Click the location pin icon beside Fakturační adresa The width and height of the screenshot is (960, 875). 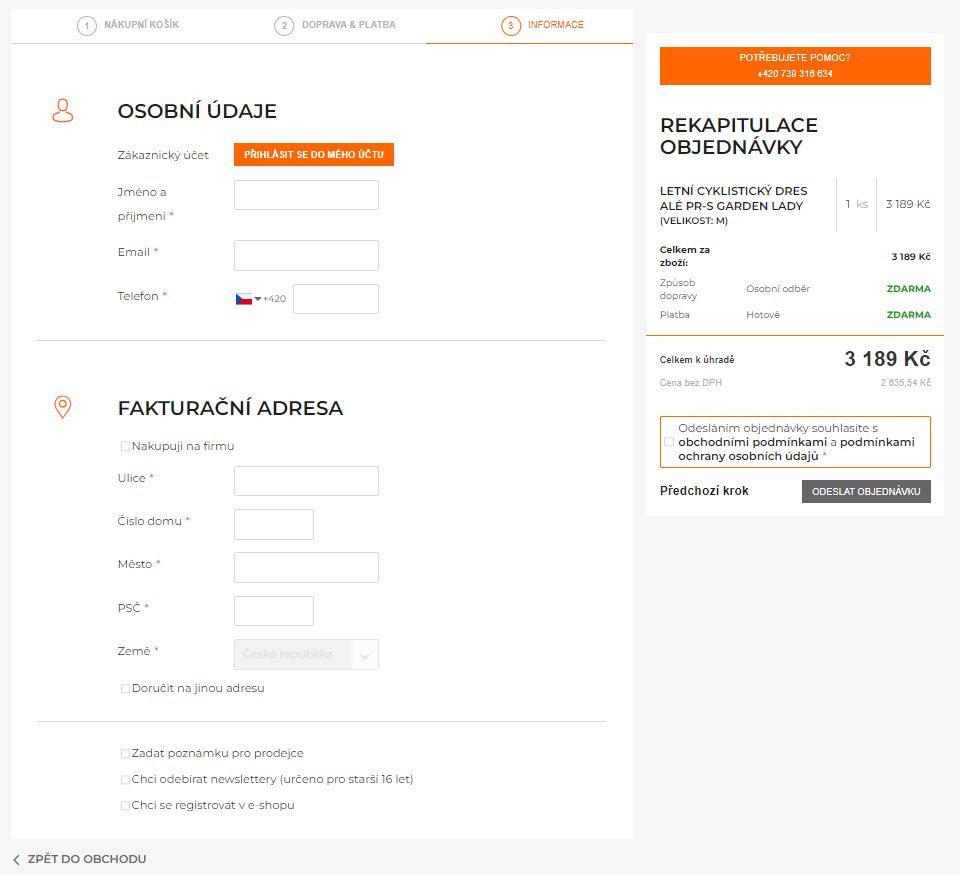pos(62,407)
